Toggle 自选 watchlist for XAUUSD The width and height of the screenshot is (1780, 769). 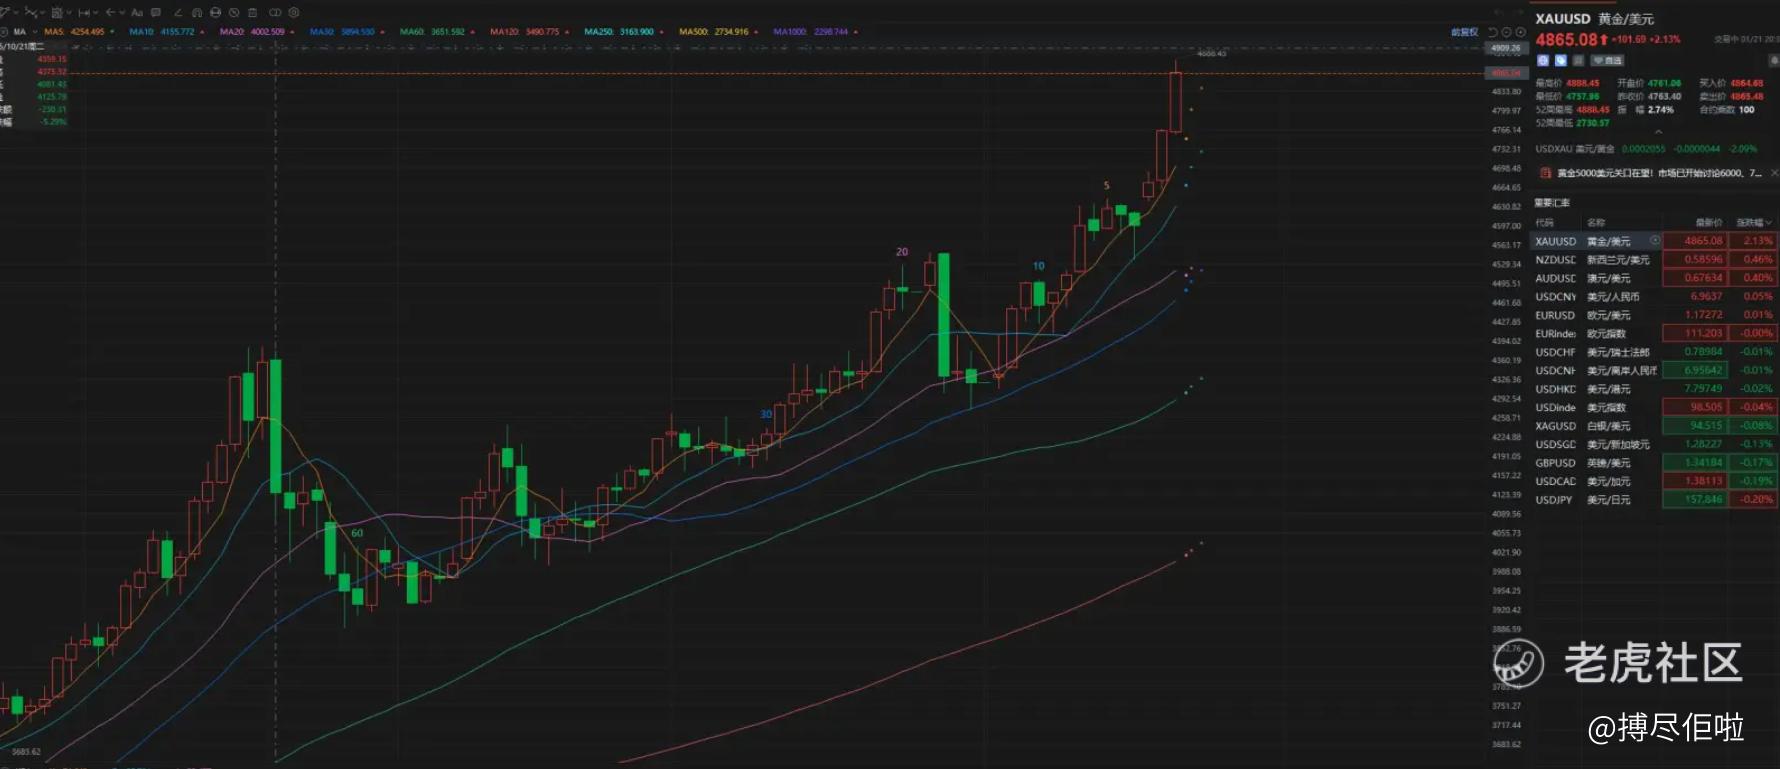(x=1608, y=60)
